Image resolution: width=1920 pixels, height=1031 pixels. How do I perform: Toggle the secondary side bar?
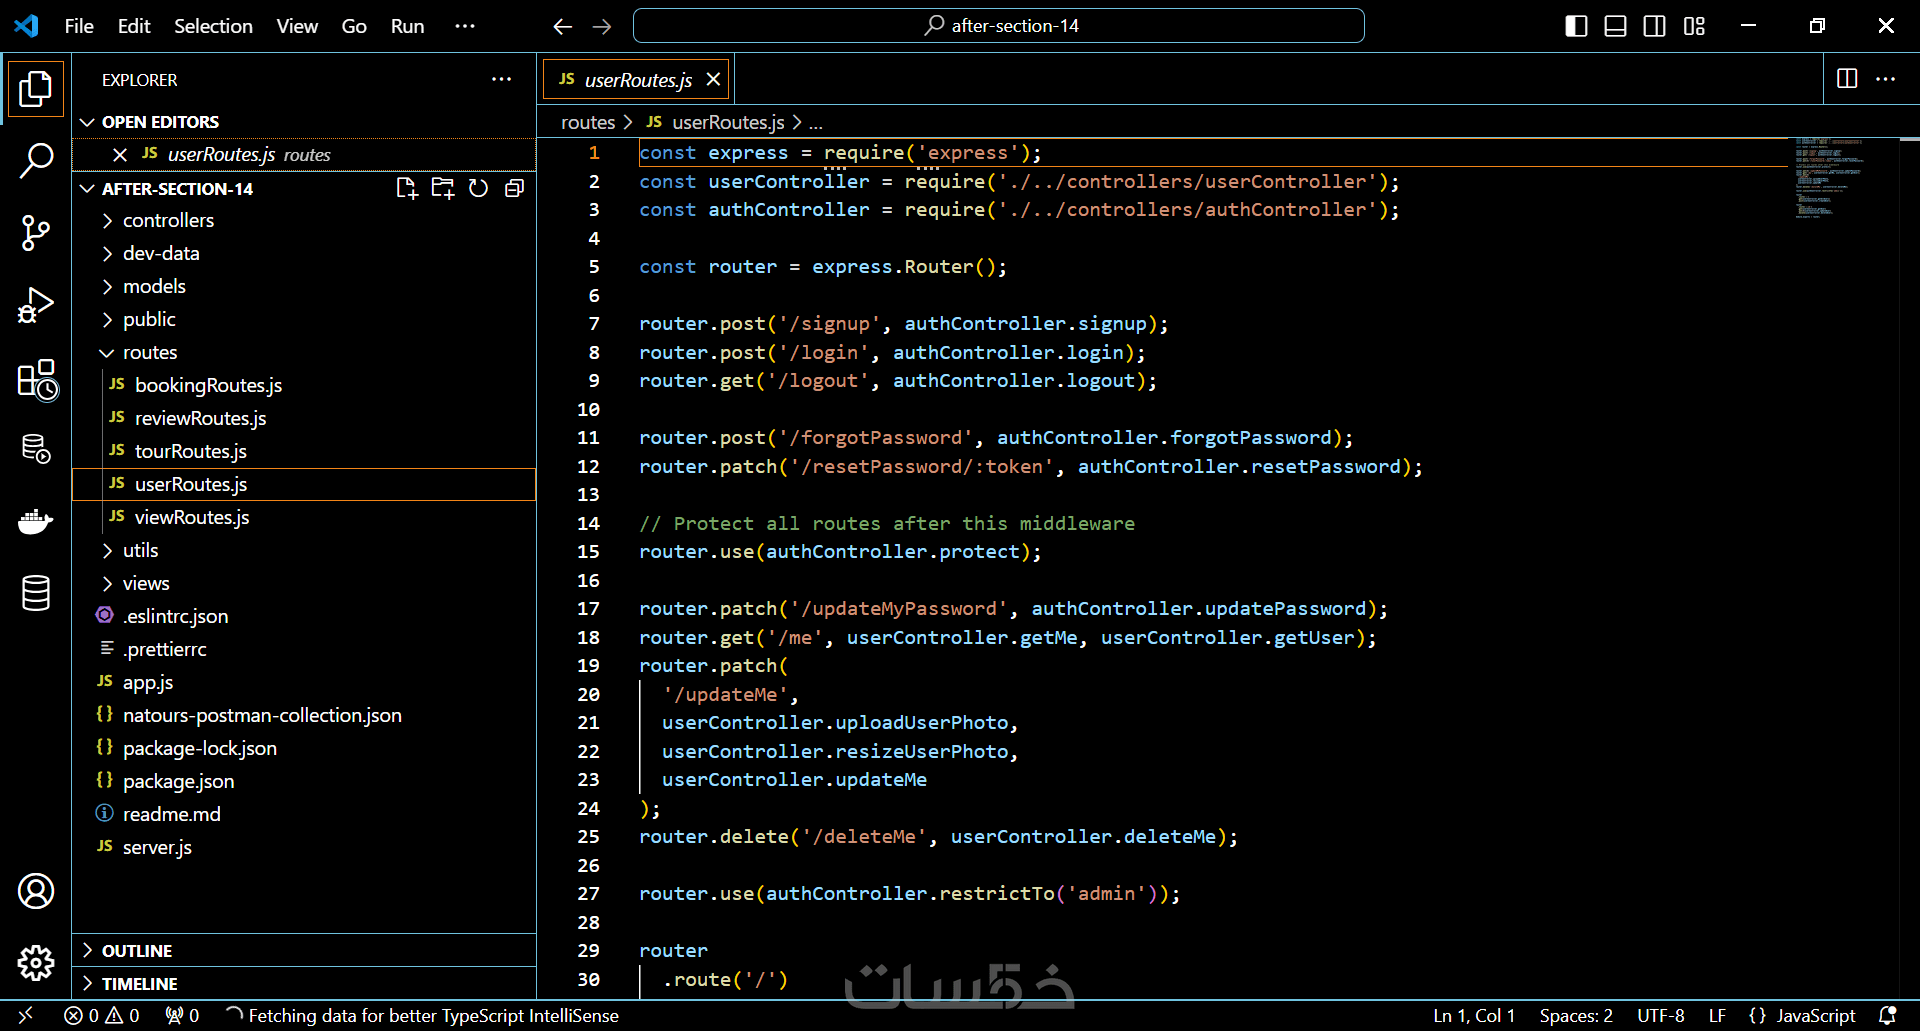click(x=1654, y=26)
